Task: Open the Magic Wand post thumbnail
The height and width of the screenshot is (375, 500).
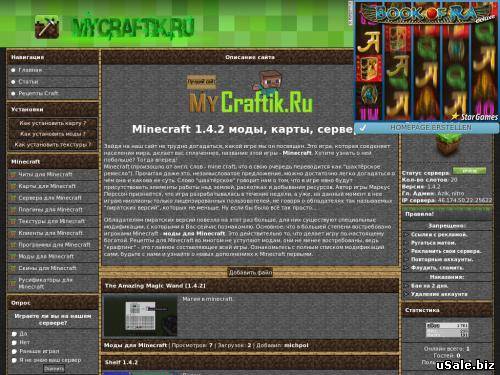Action: click(140, 316)
